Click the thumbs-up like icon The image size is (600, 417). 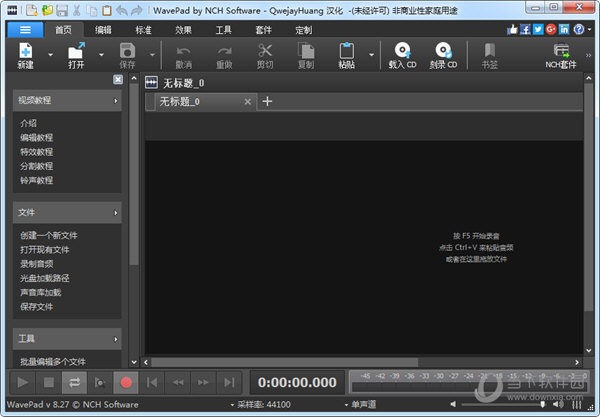(512, 29)
